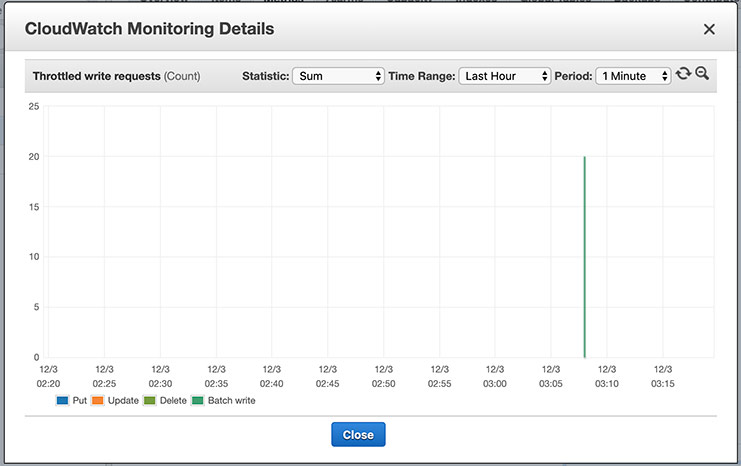Click the y-axis value 15

(x=34, y=207)
